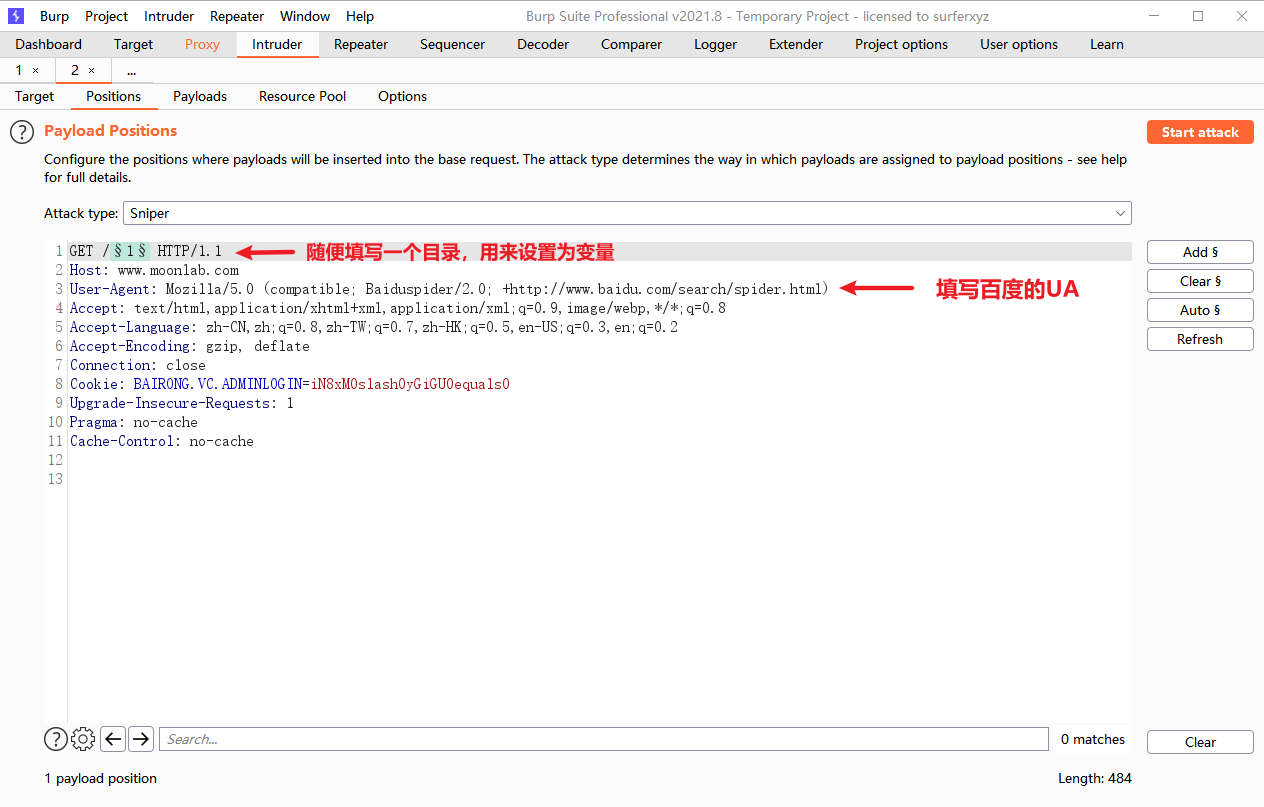Click the Cache-Control: no-cache line
This screenshot has width=1264, height=807.
[162, 441]
